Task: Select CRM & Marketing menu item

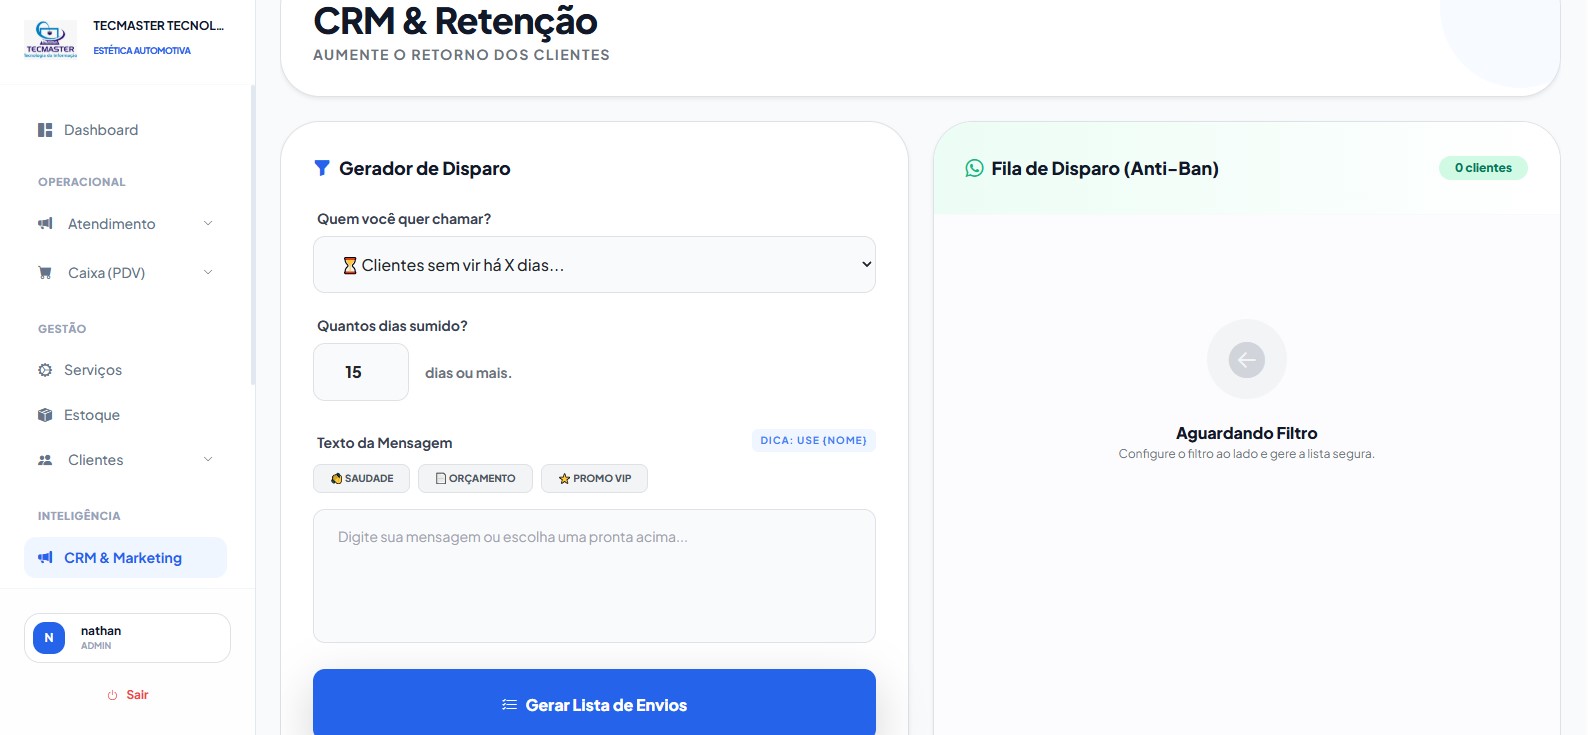Action: (126, 558)
